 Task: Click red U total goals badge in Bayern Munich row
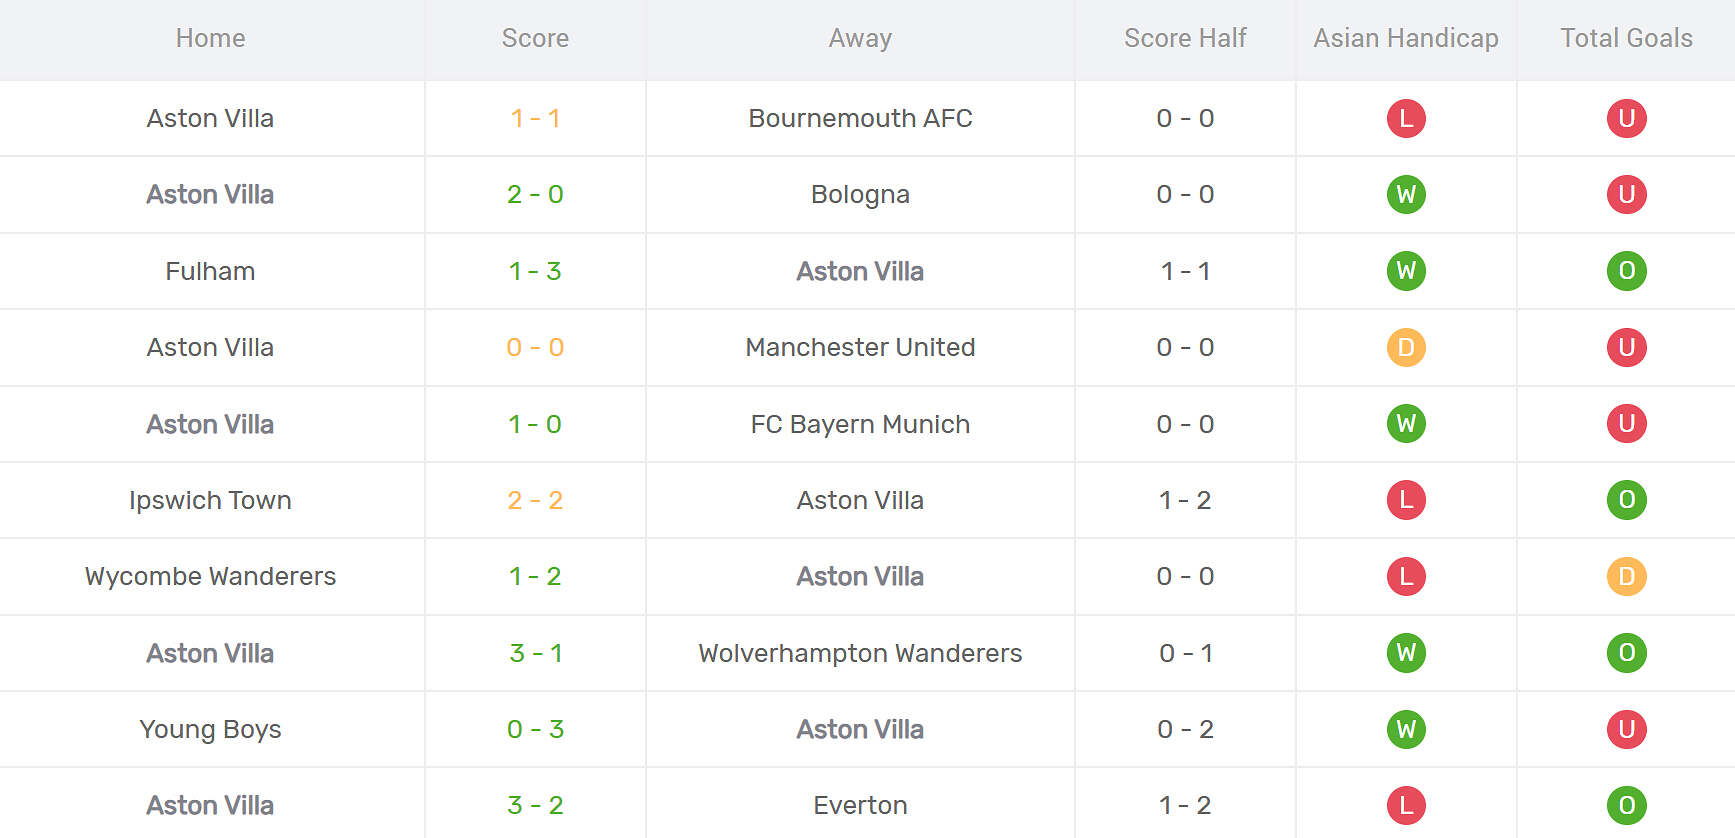[1626, 424]
